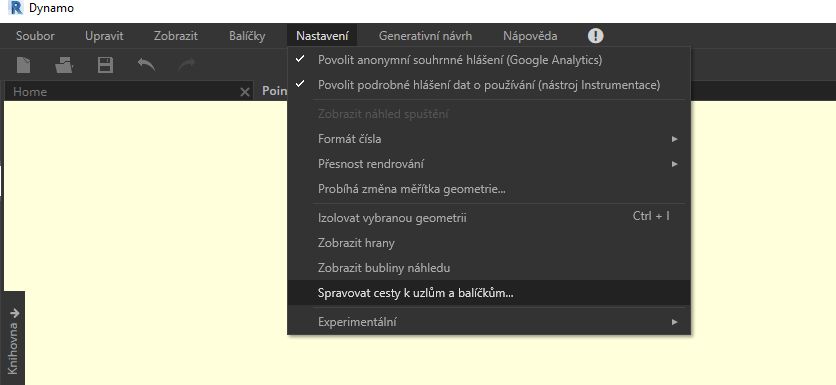The height and width of the screenshot is (385, 836).
Task: Toggle Zobrazit bubliny náhledu
Action: coord(489,268)
